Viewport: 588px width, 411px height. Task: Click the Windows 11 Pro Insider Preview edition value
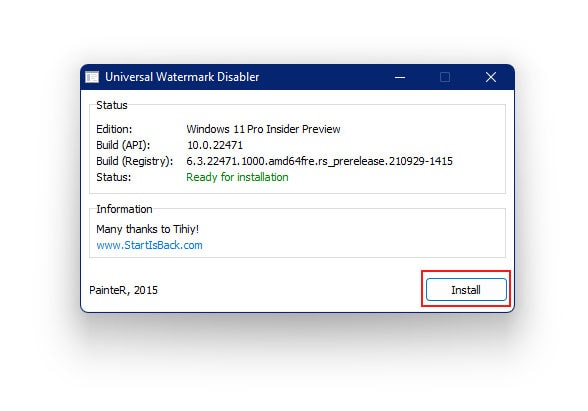click(263, 129)
